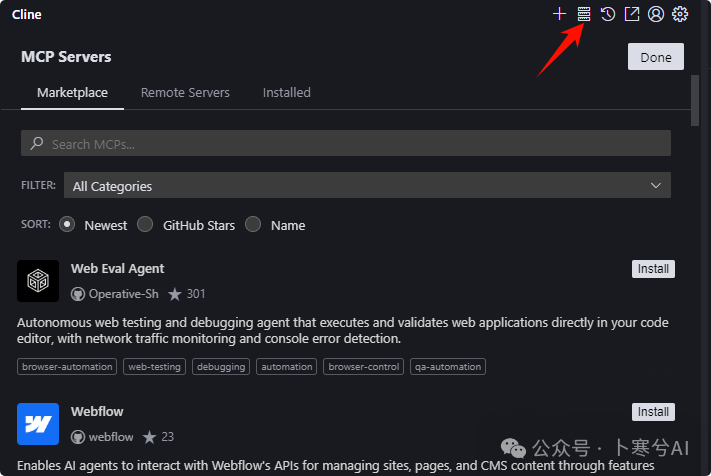Open the Account profile icon
The height and width of the screenshot is (476, 711).
[x=656, y=14]
